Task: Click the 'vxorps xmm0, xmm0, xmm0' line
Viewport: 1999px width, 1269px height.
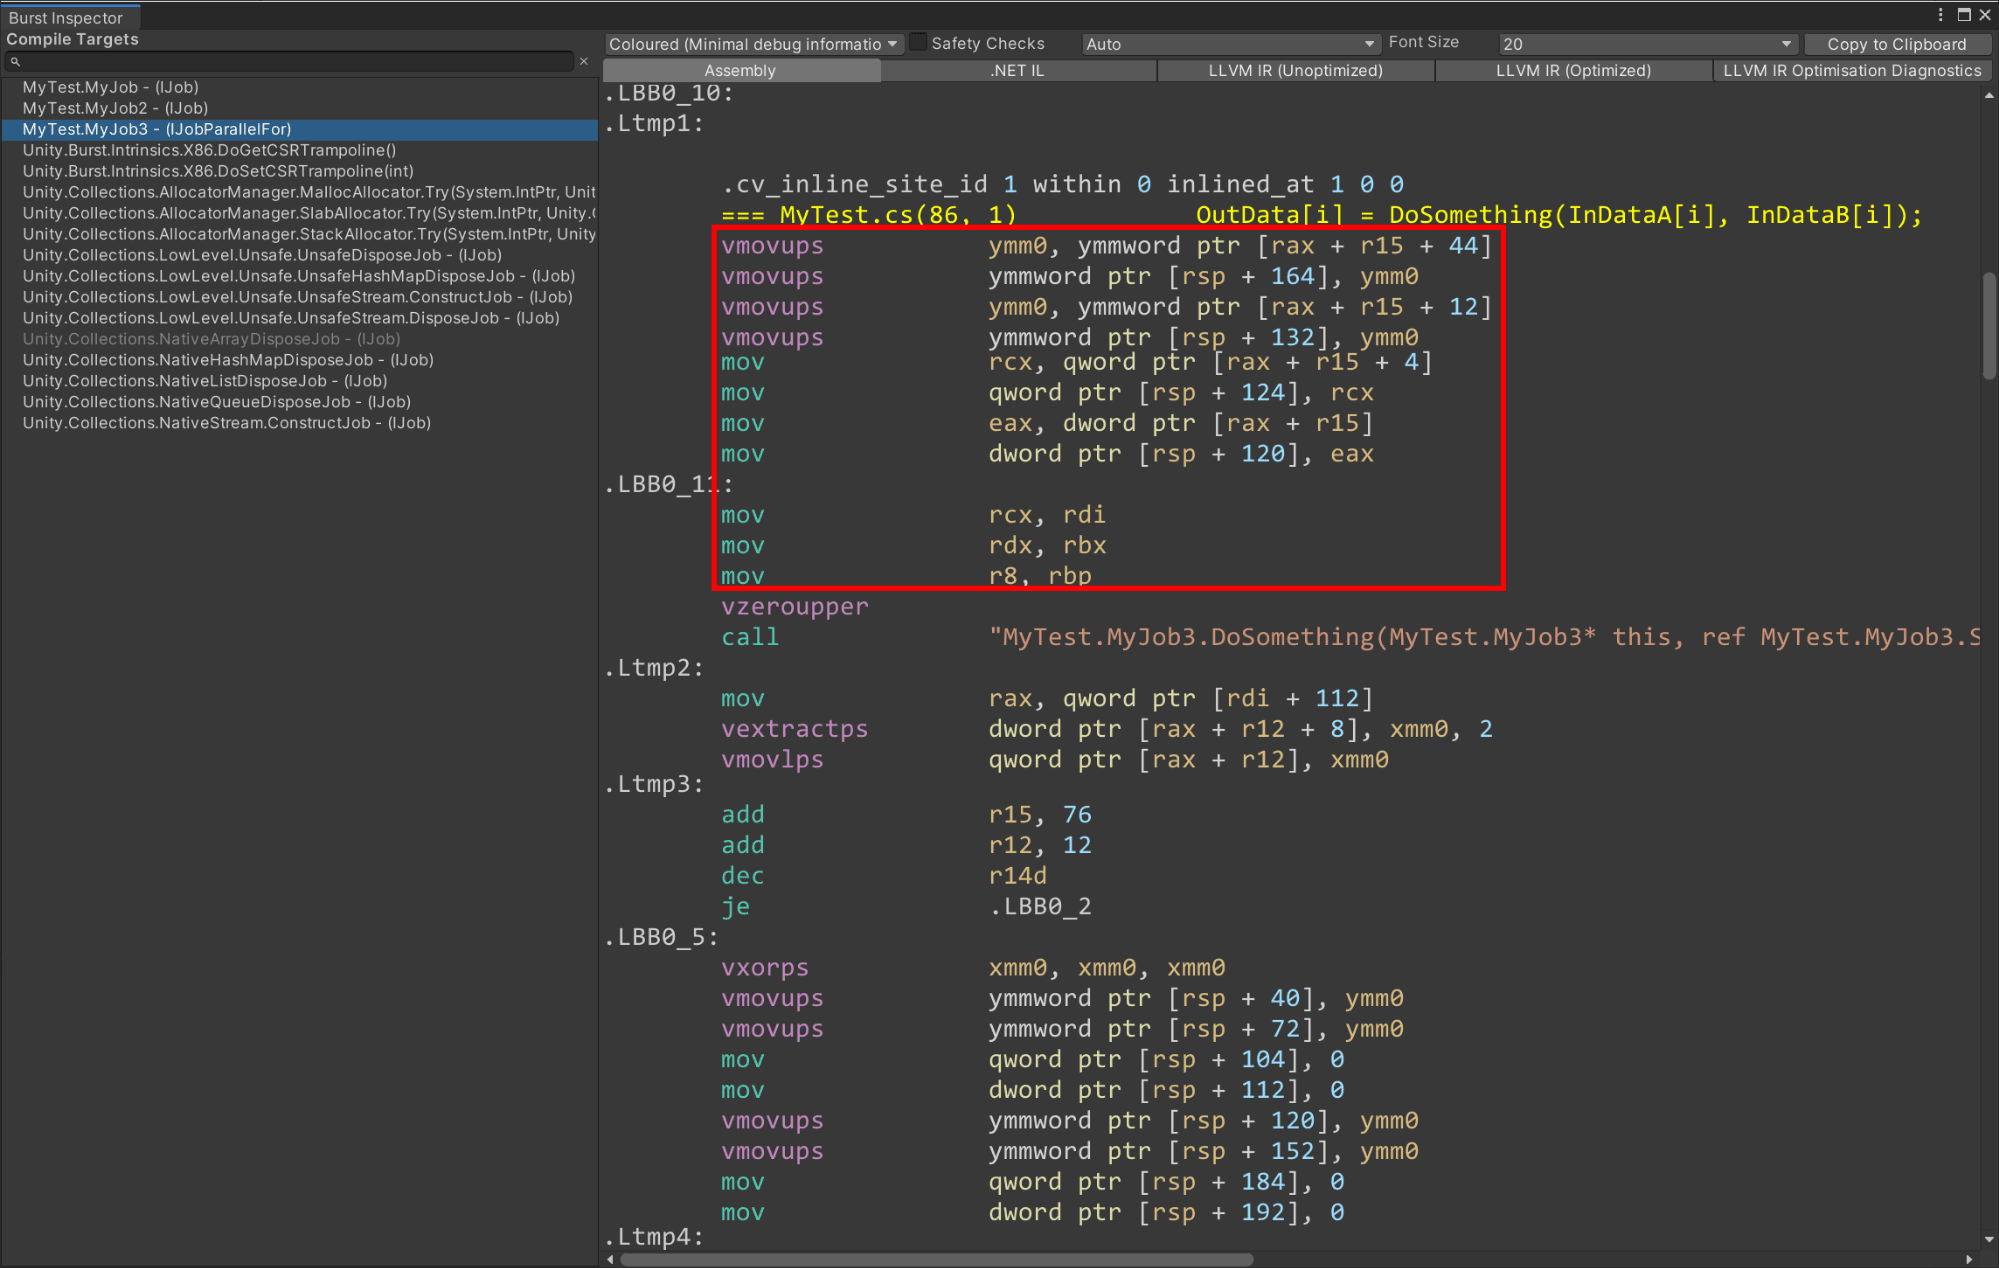Action: click(973, 968)
